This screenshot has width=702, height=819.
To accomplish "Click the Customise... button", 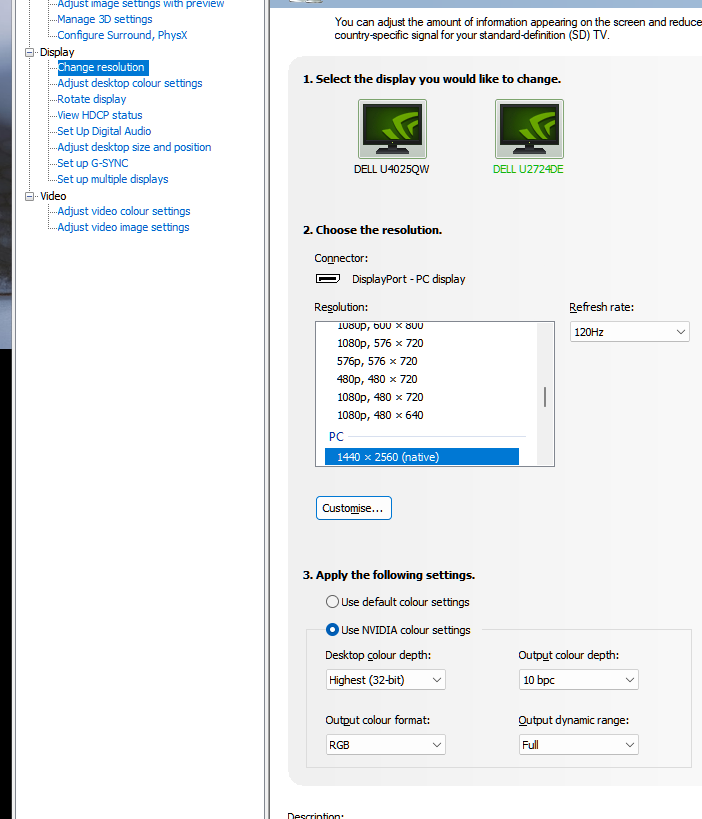I will (x=353, y=508).
